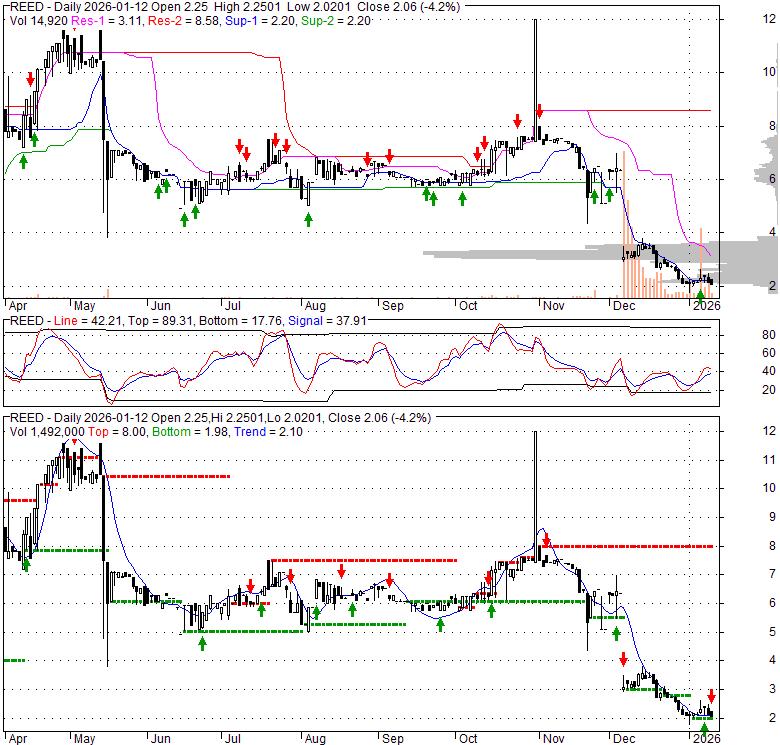The height and width of the screenshot is (745, 780).
Task: Click the 'Nov' axis label under top chart
Action: point(553,305)
